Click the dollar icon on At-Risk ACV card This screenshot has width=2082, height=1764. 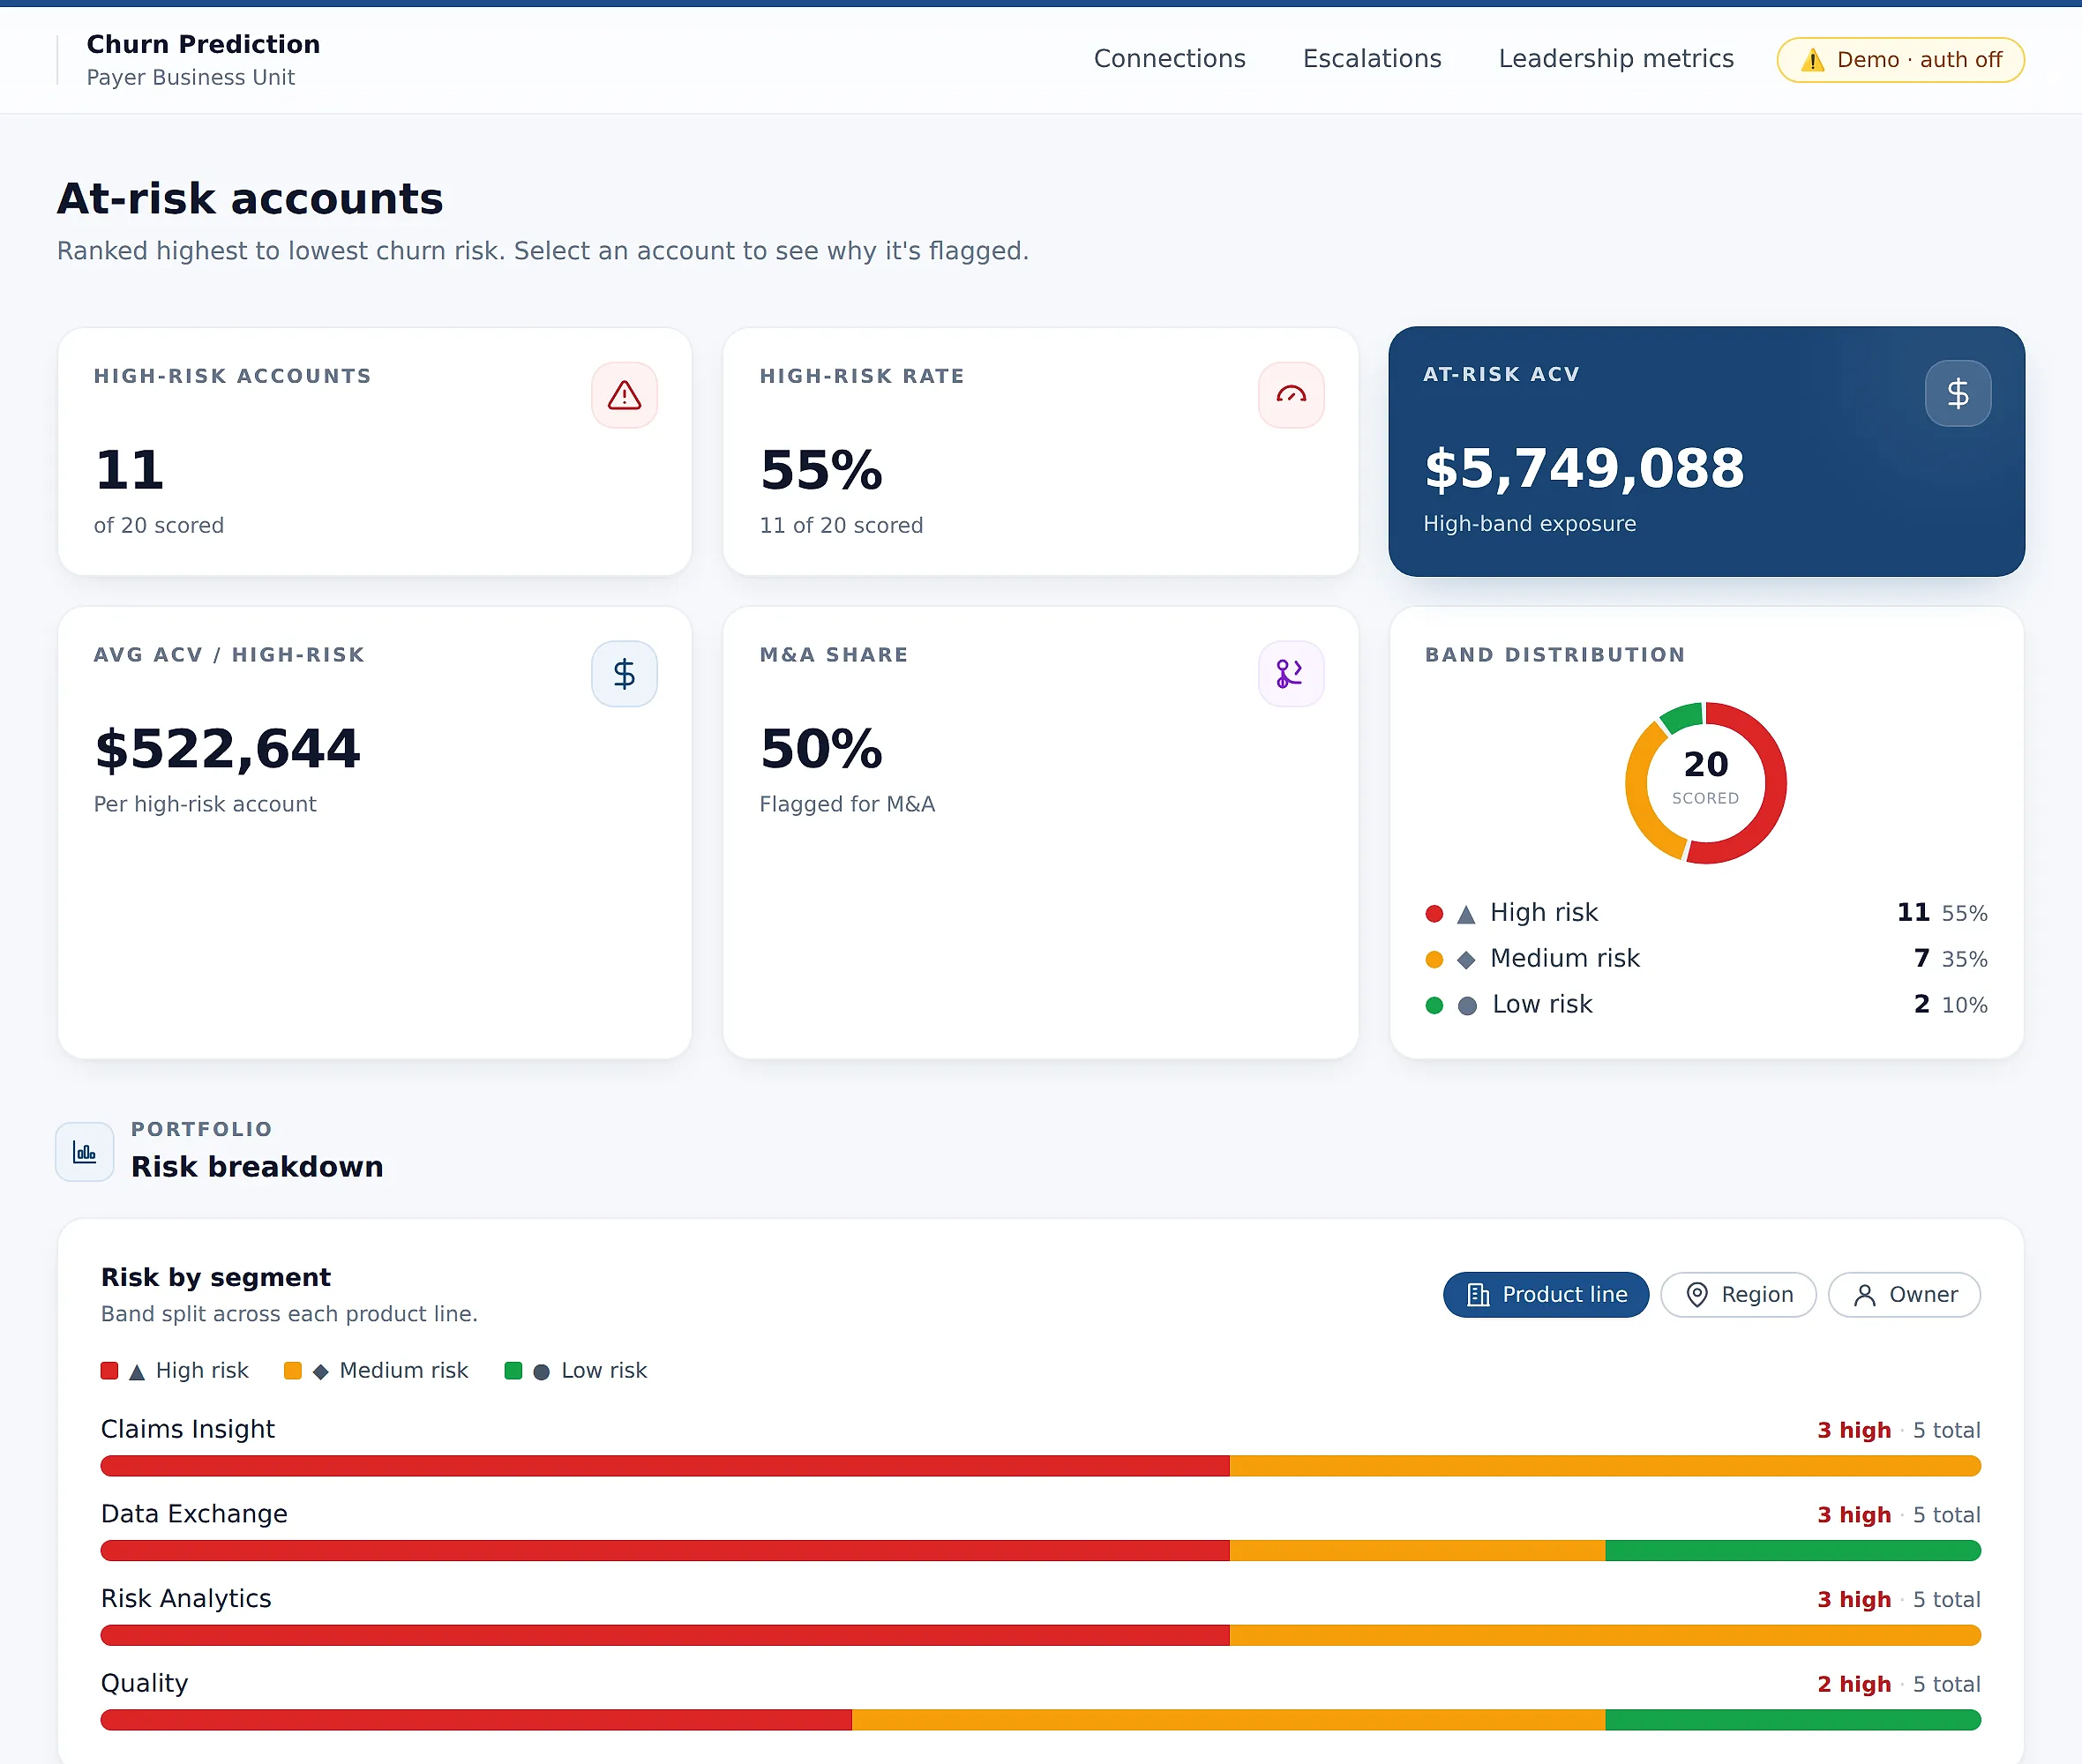tap(1957, 393)
